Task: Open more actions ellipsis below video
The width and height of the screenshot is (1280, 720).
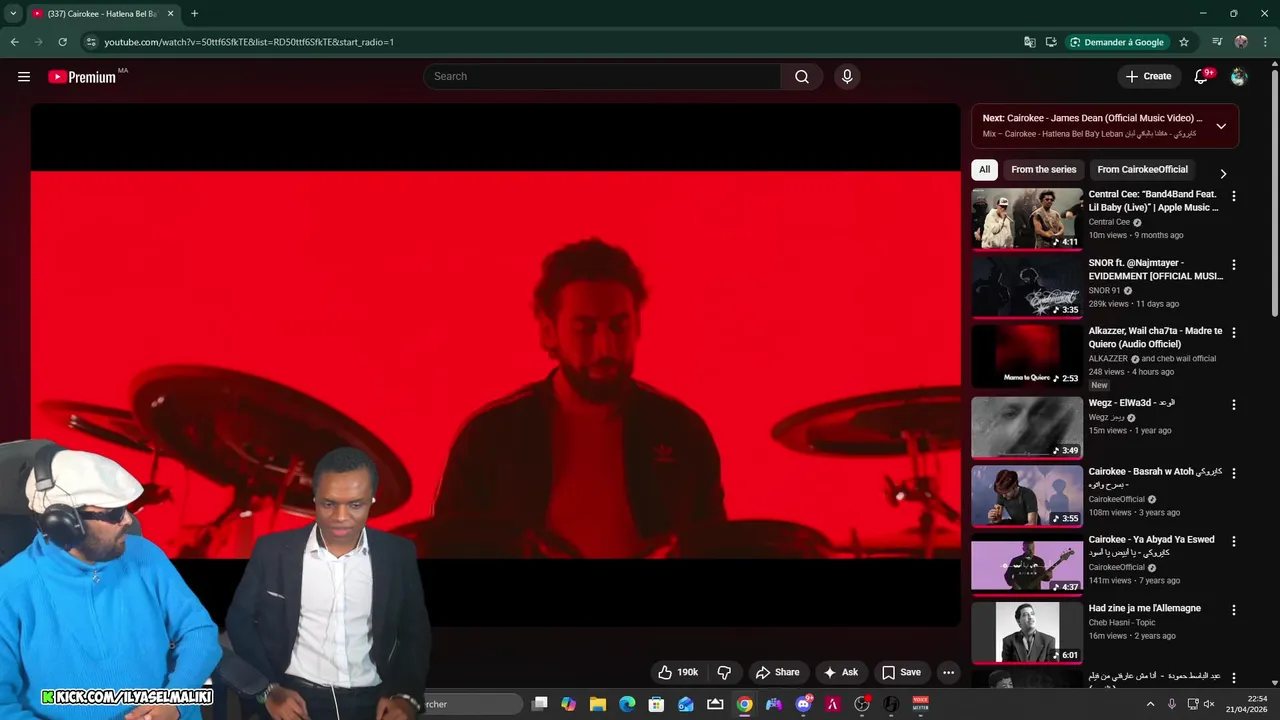Action: (948, 672)
